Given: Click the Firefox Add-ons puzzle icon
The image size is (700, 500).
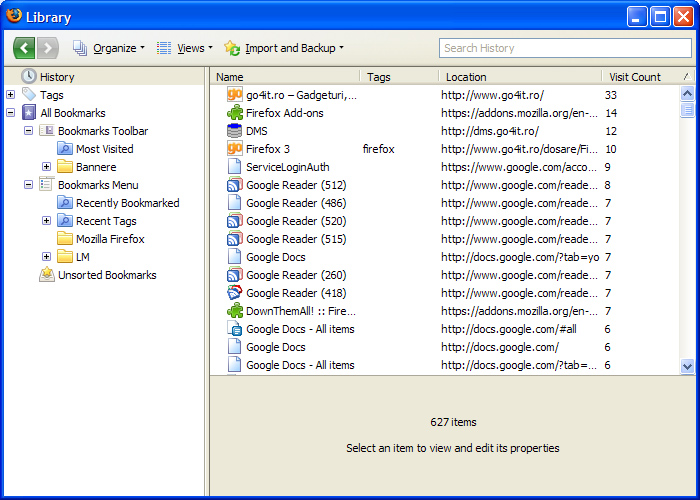Looking at the screenshot, I should click(235, 112).
